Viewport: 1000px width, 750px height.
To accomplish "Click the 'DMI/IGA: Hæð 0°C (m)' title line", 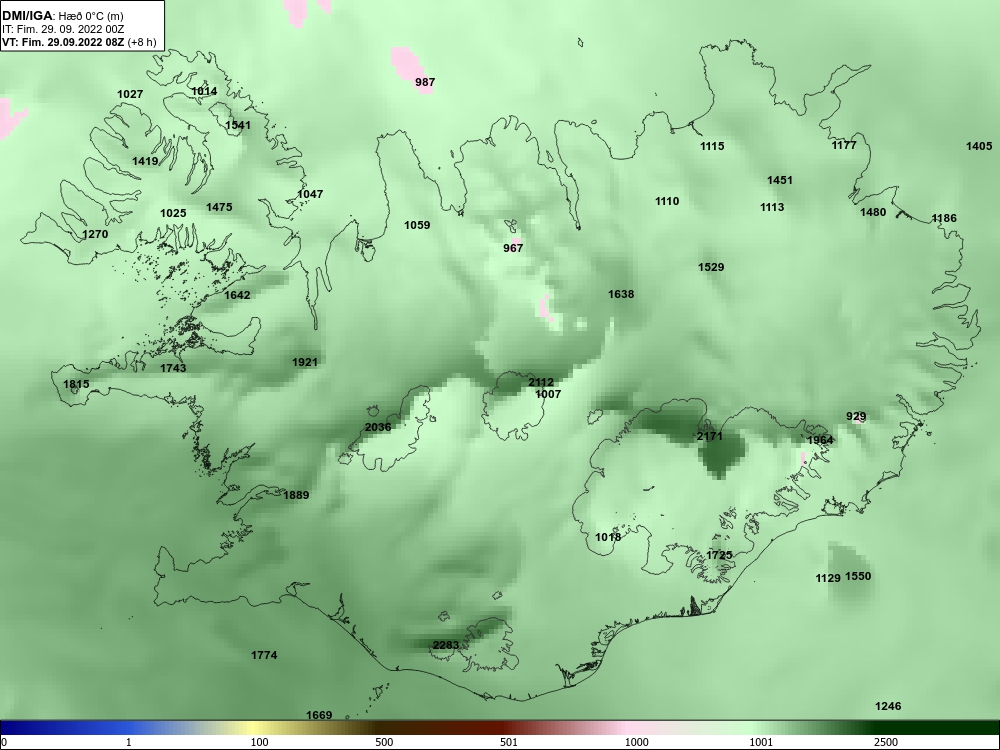I will (x=62, y=16).
